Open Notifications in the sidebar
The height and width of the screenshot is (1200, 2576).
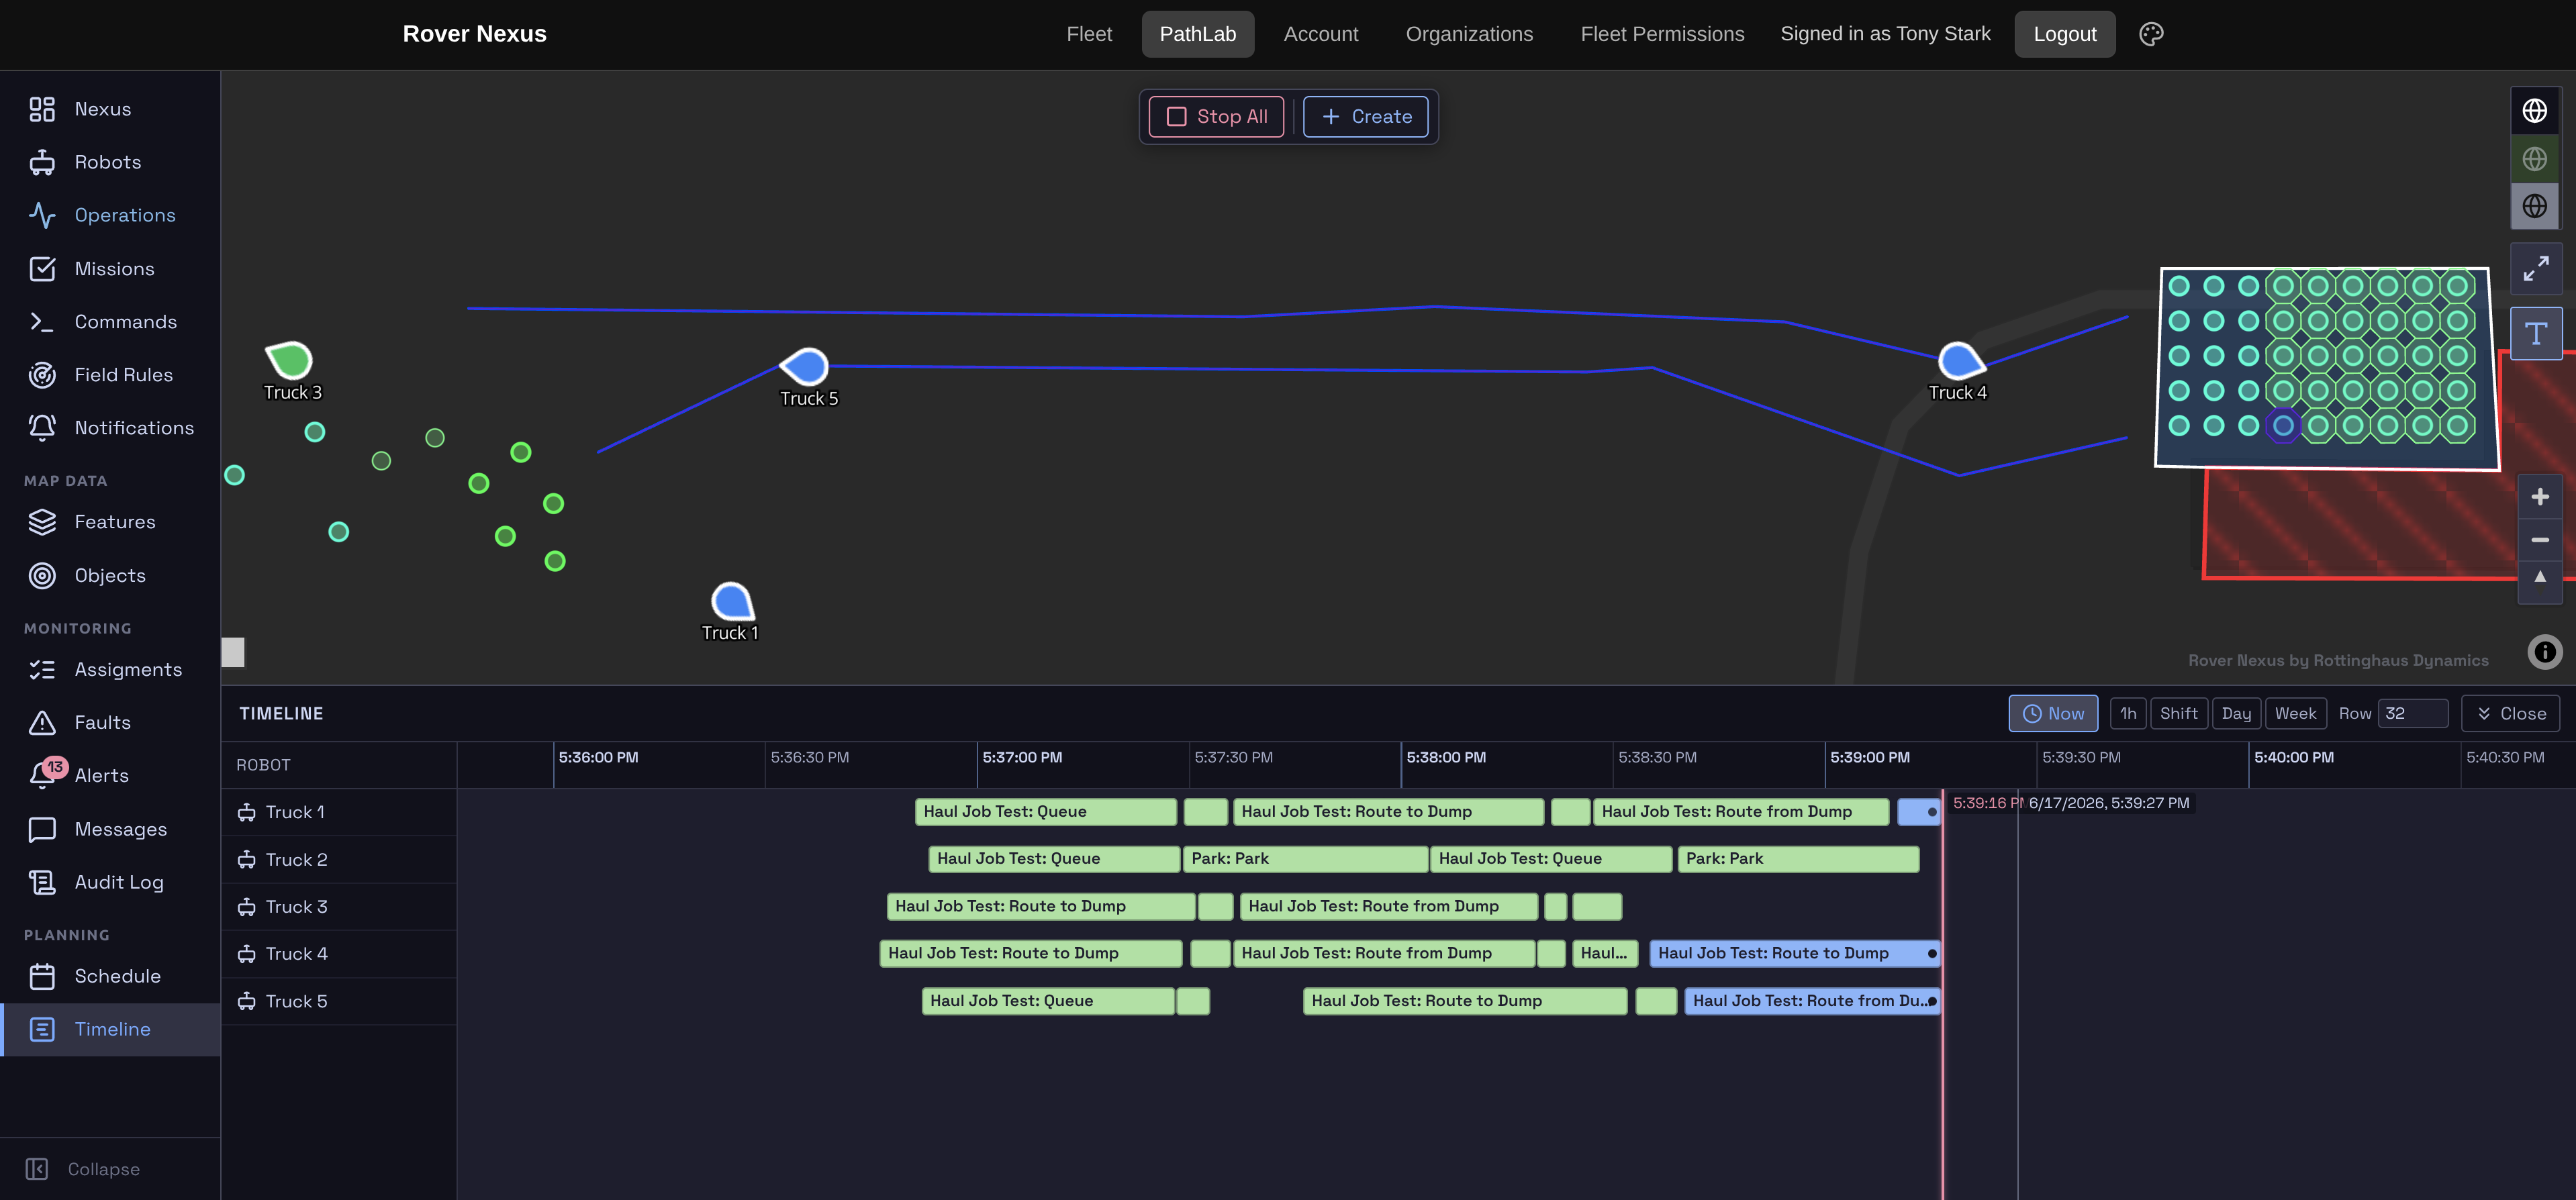(x=110, y=428)
